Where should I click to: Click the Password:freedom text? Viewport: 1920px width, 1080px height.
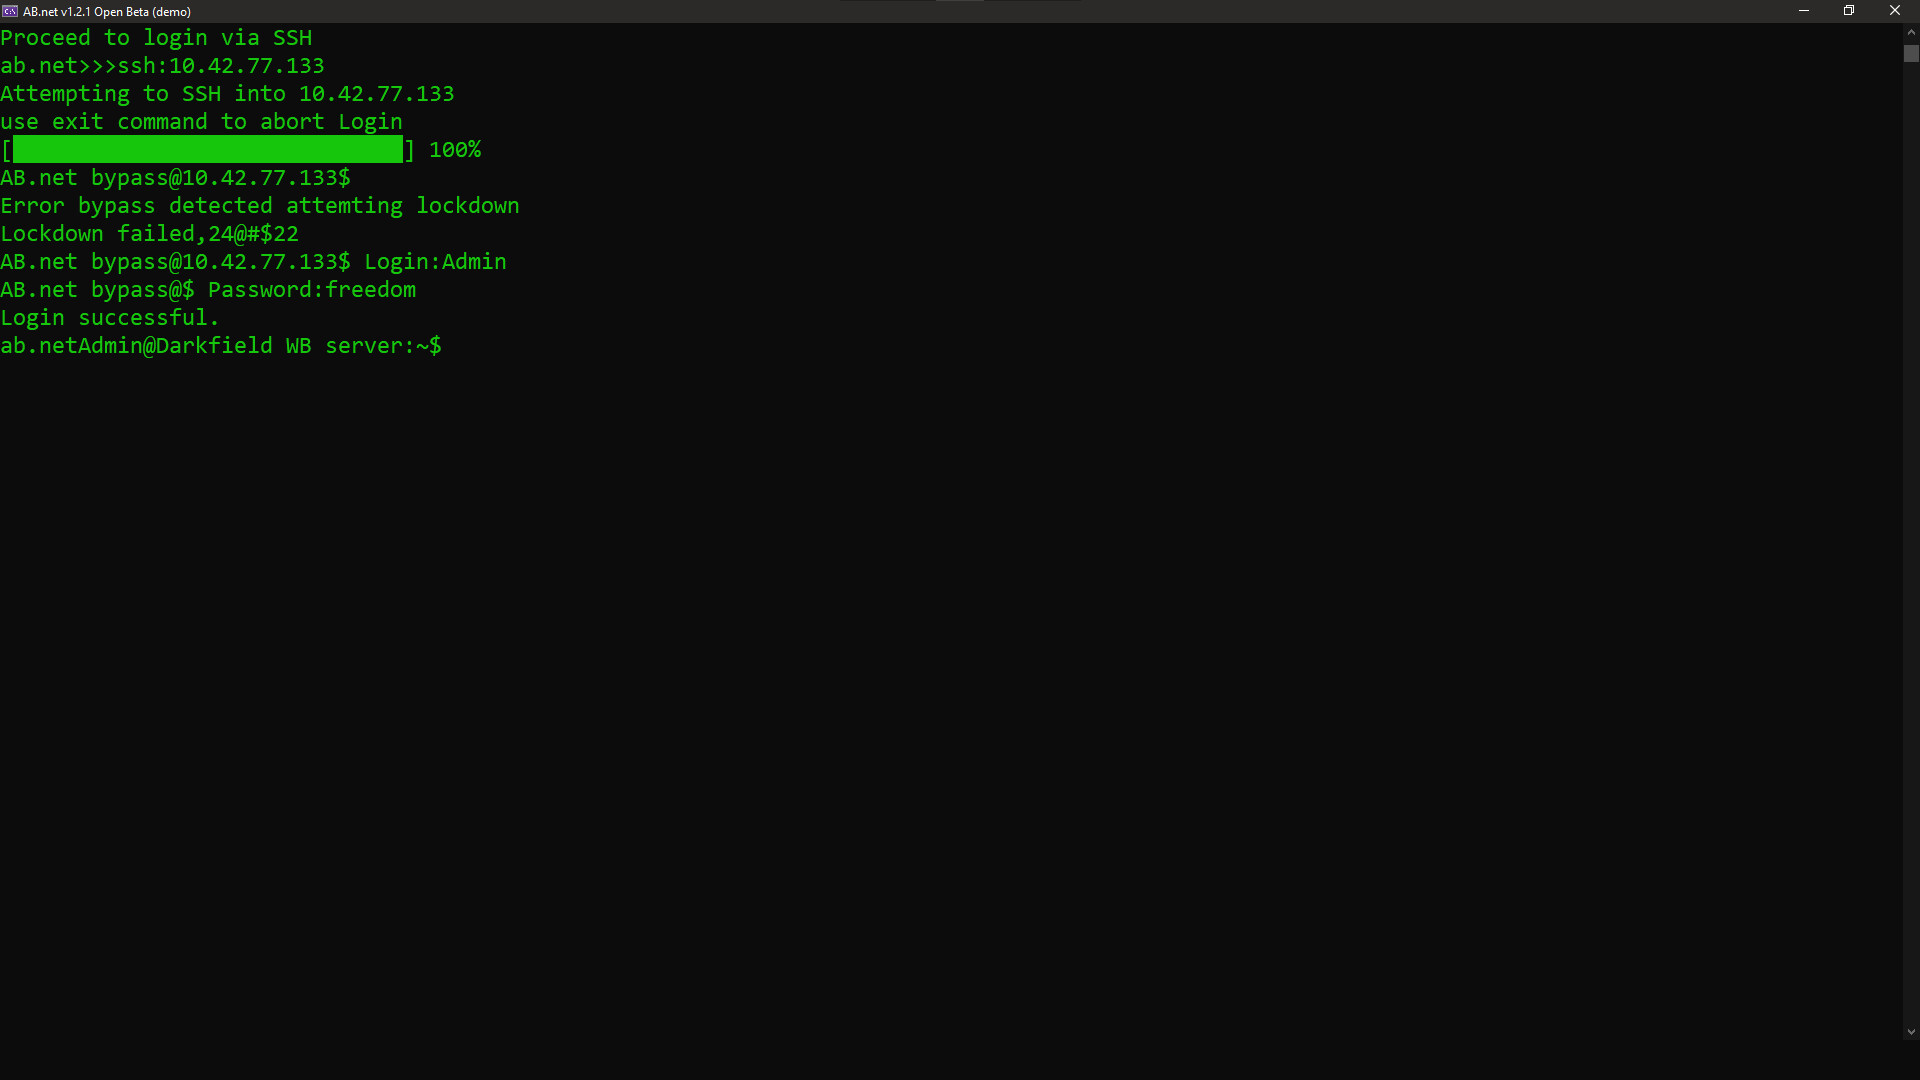pos(311,290)
